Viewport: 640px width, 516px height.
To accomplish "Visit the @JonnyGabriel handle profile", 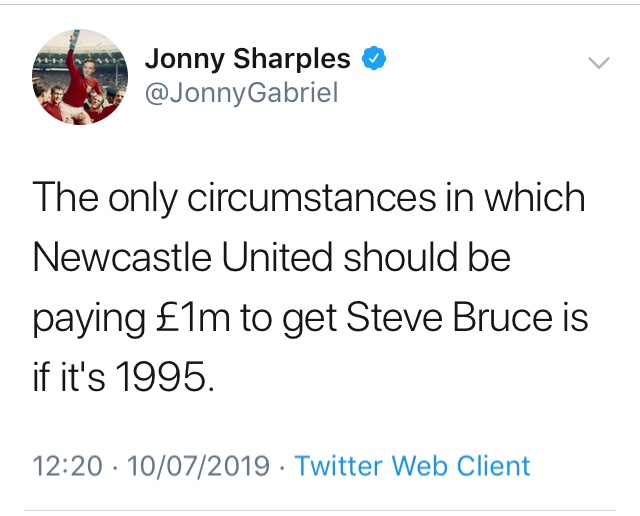I will (x=242, y=93).
